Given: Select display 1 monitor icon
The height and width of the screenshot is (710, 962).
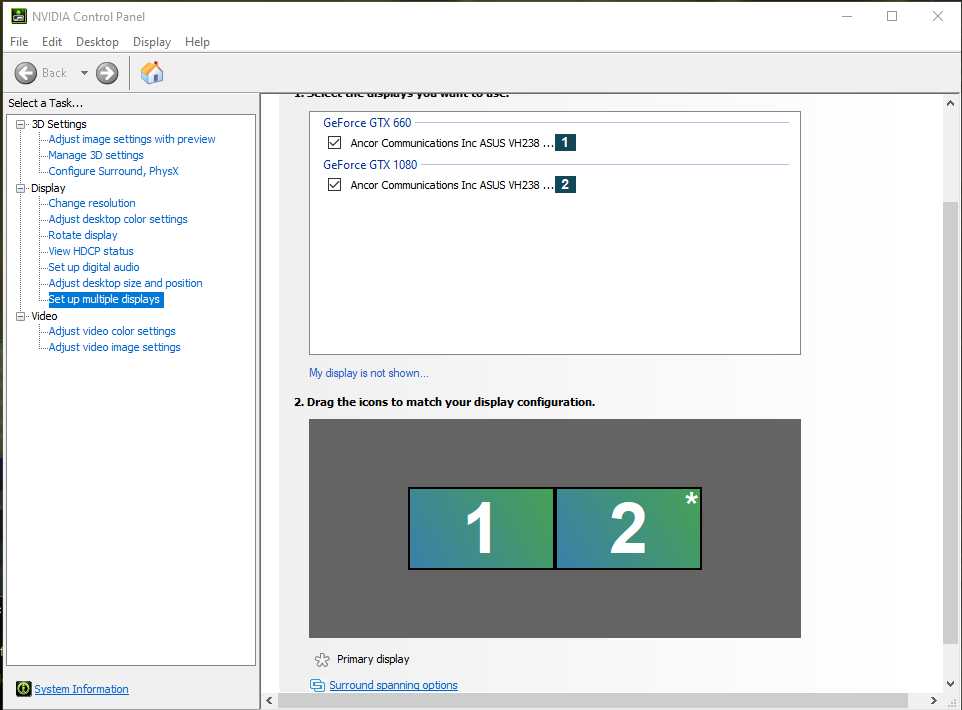Looking at the screenshot, I should (x=481, y=528).
